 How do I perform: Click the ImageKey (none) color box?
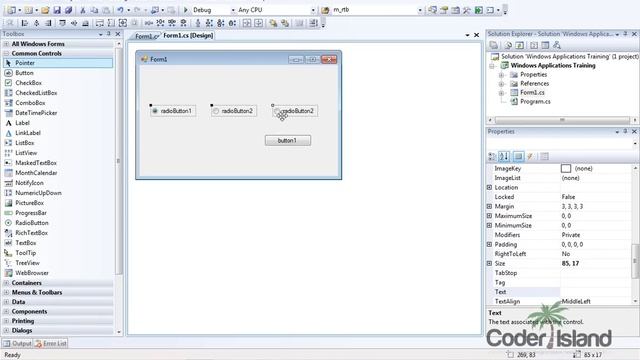coord(566,168)
